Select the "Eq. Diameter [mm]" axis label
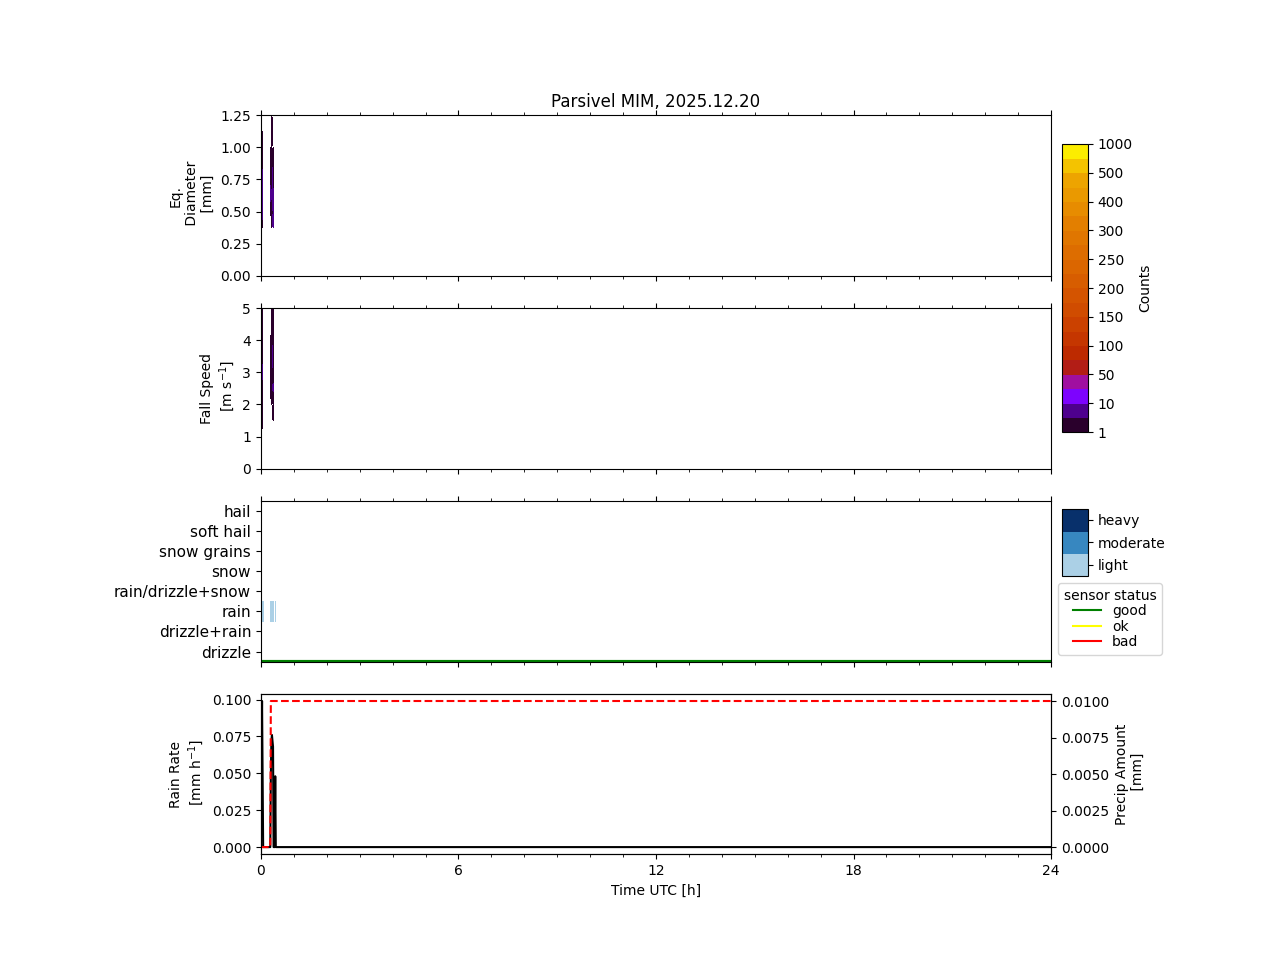This screenshot has height=960, width=1280. (x=191, y=194)
